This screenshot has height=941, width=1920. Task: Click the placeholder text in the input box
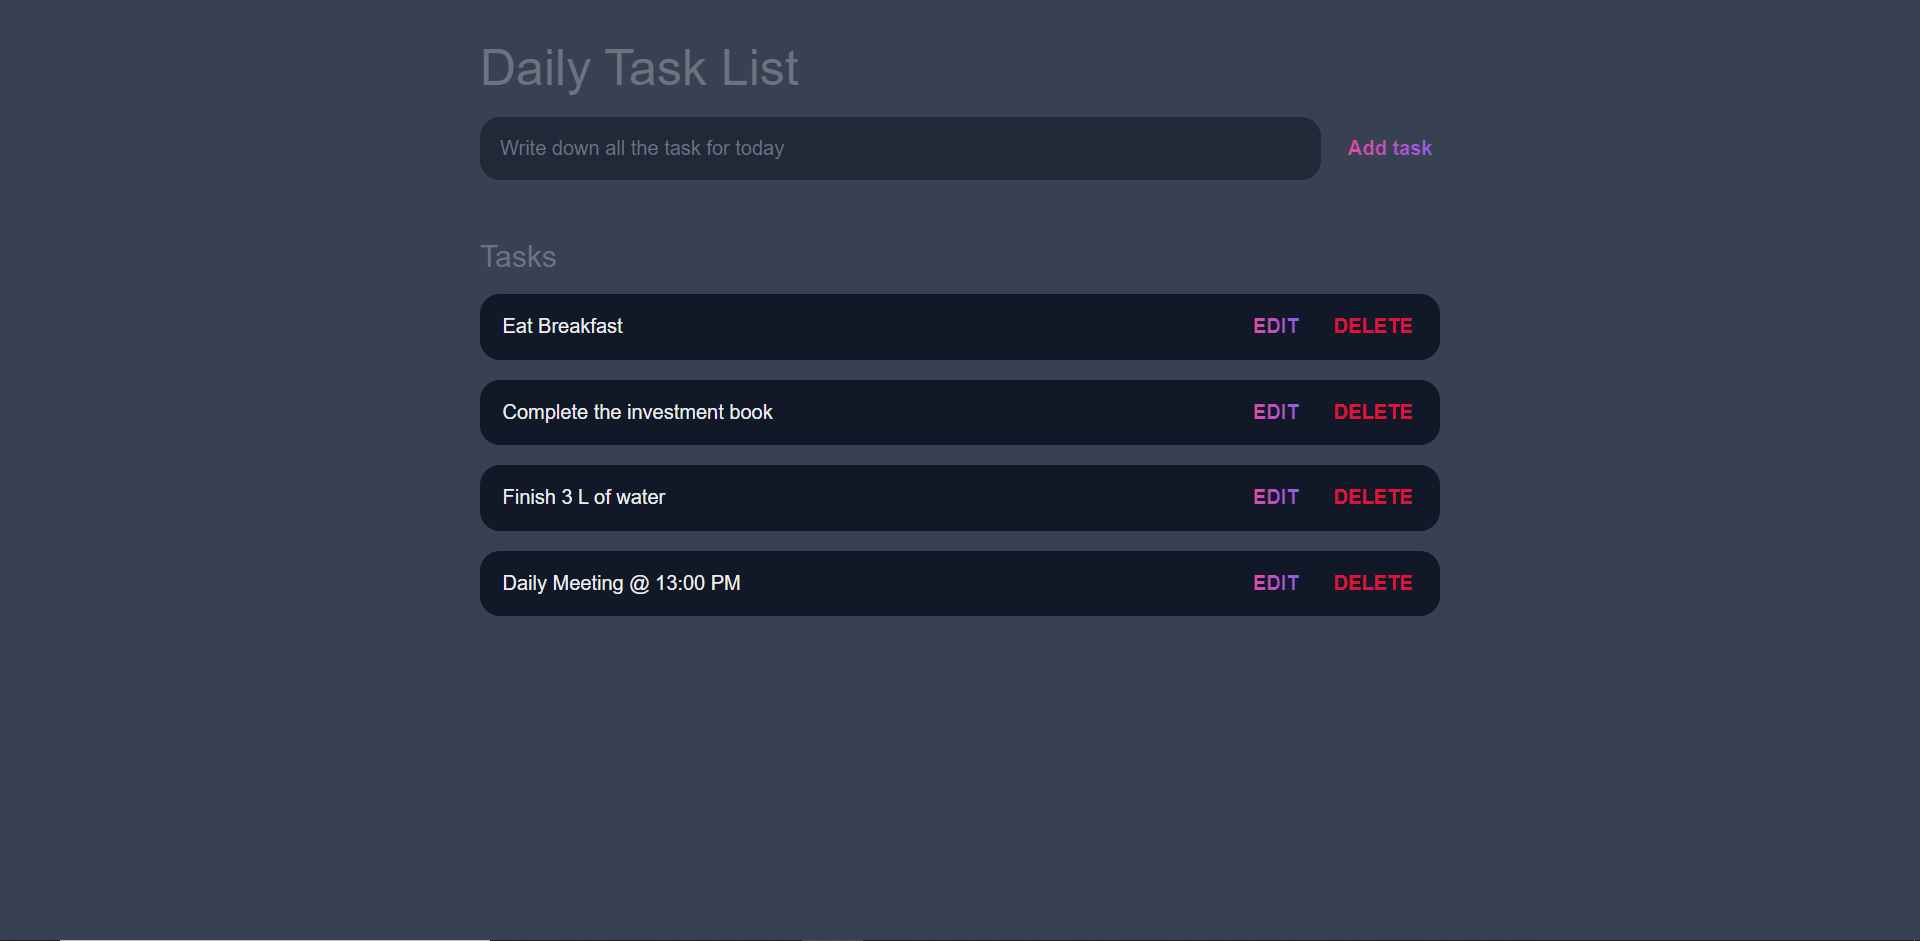[x=642, y=148]
